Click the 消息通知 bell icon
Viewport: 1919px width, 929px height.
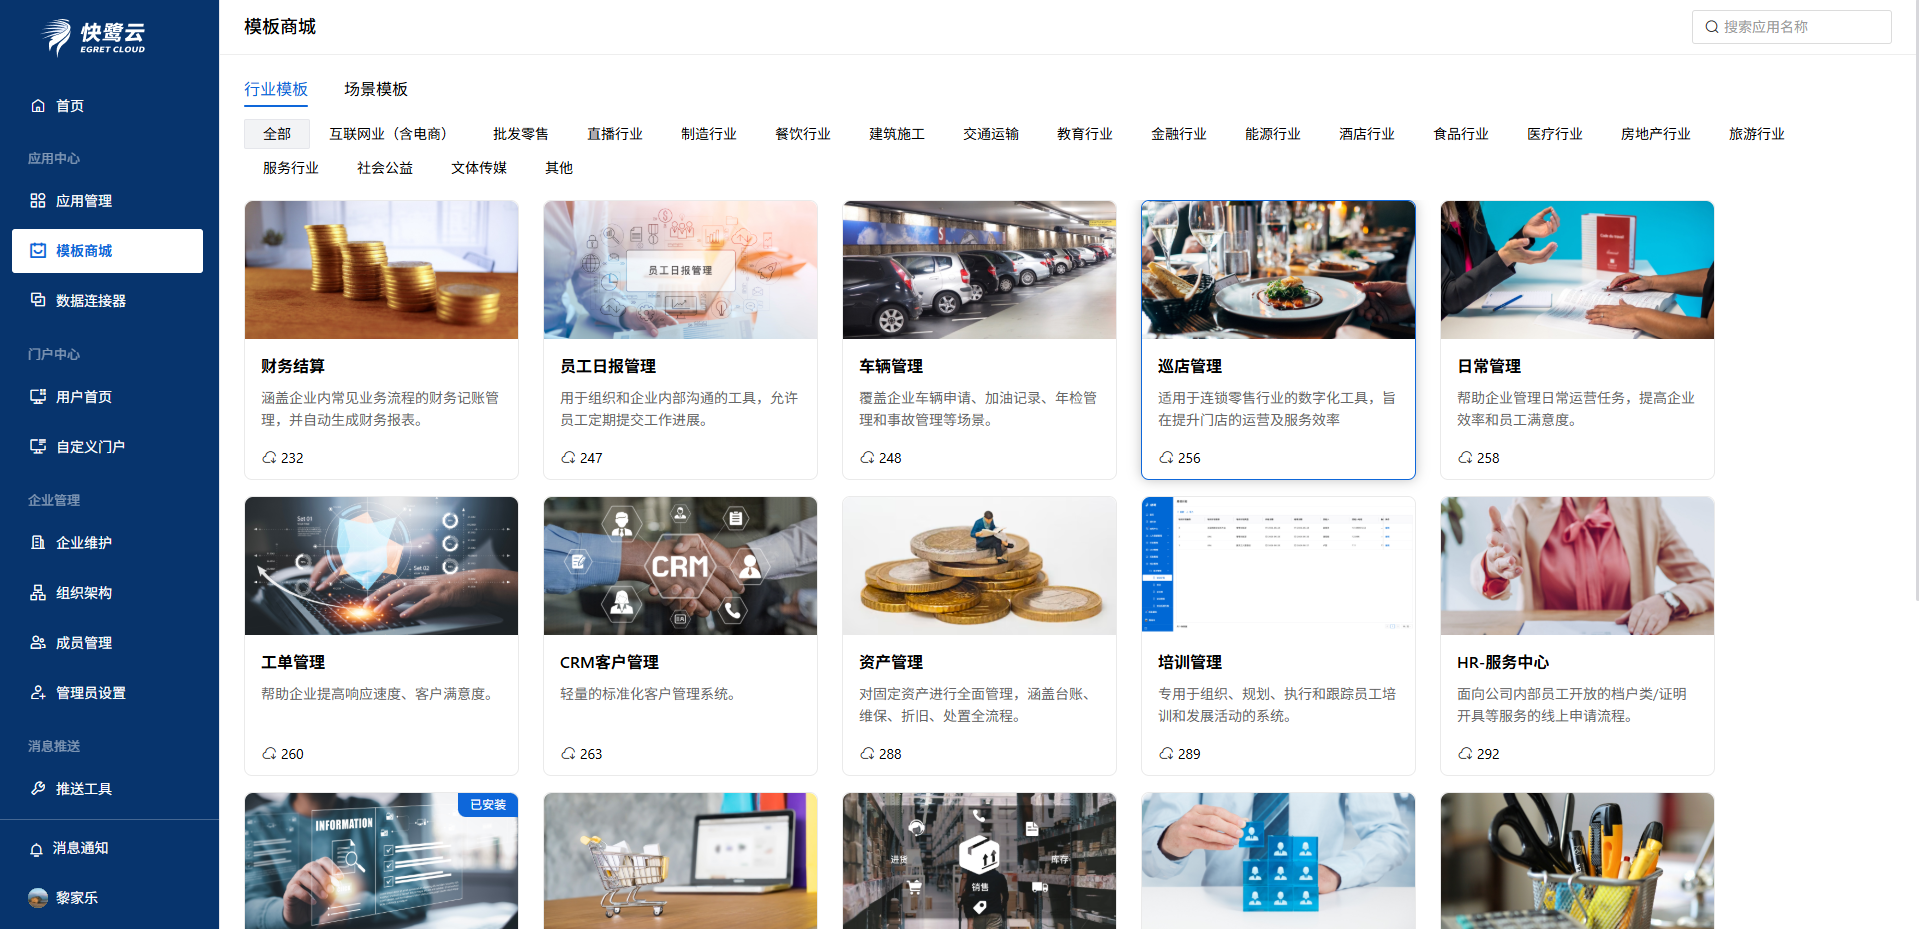coord(37,849)
